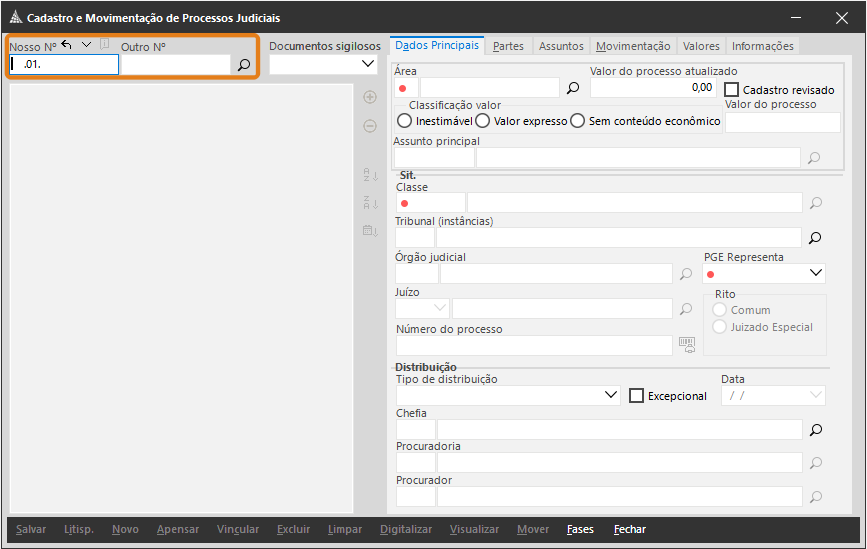Select the Inestimável radio option
The image size is (867, 549).
click(x=404, y=121)
